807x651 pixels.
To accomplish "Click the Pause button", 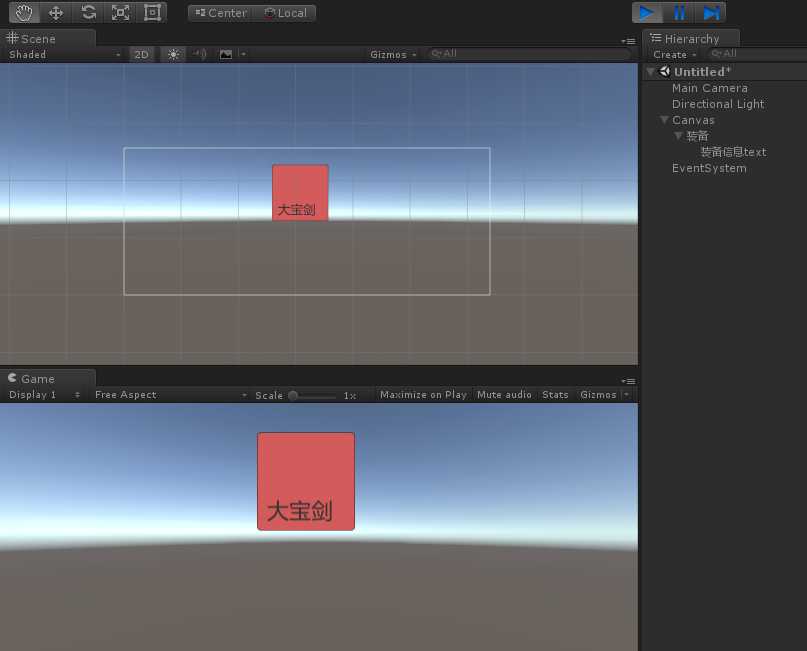I will tap(679, 13).
